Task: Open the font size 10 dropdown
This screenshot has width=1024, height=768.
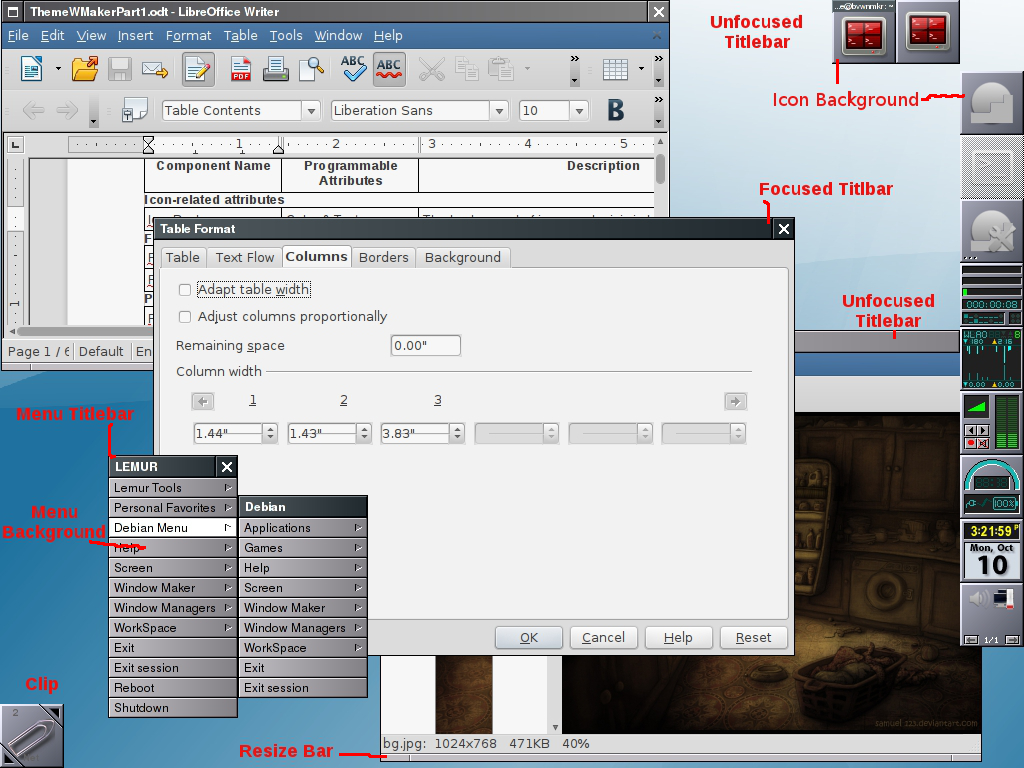Action: coord(579,111)
